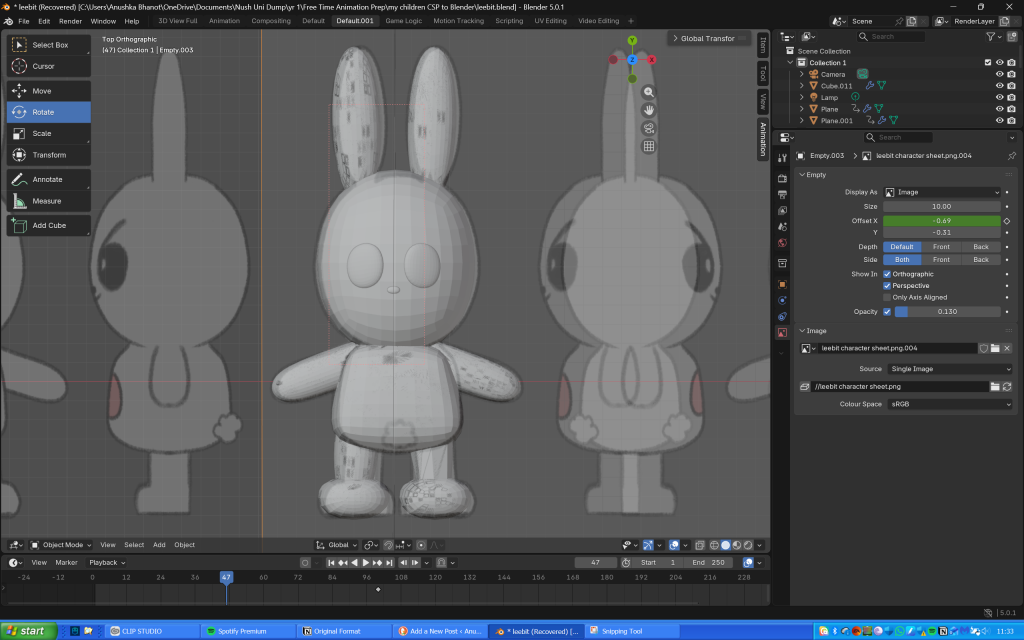Switch to the UV Editing workspace tab

549,20
